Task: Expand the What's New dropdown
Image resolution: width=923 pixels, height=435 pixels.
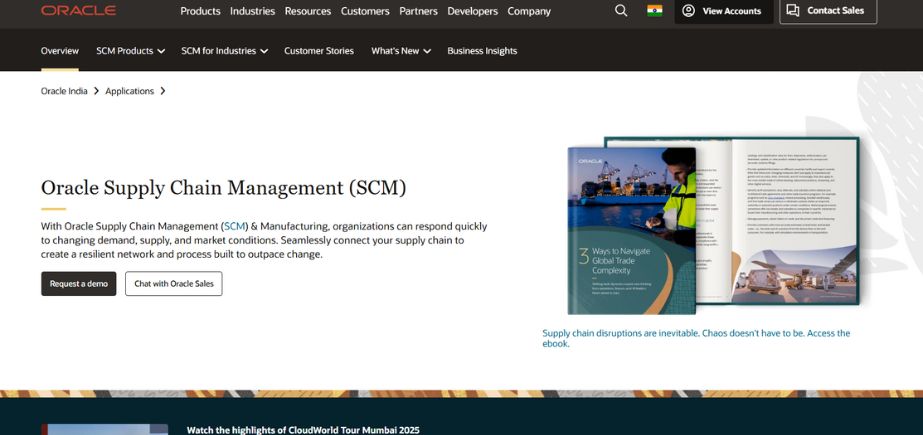Action: pos(401,51)
